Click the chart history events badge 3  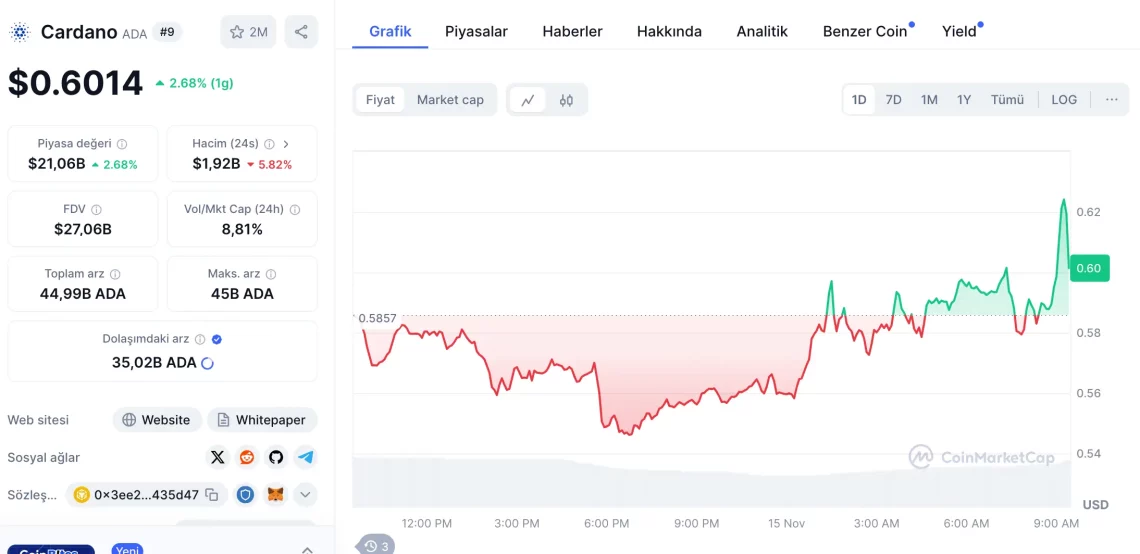pos(375,545)
